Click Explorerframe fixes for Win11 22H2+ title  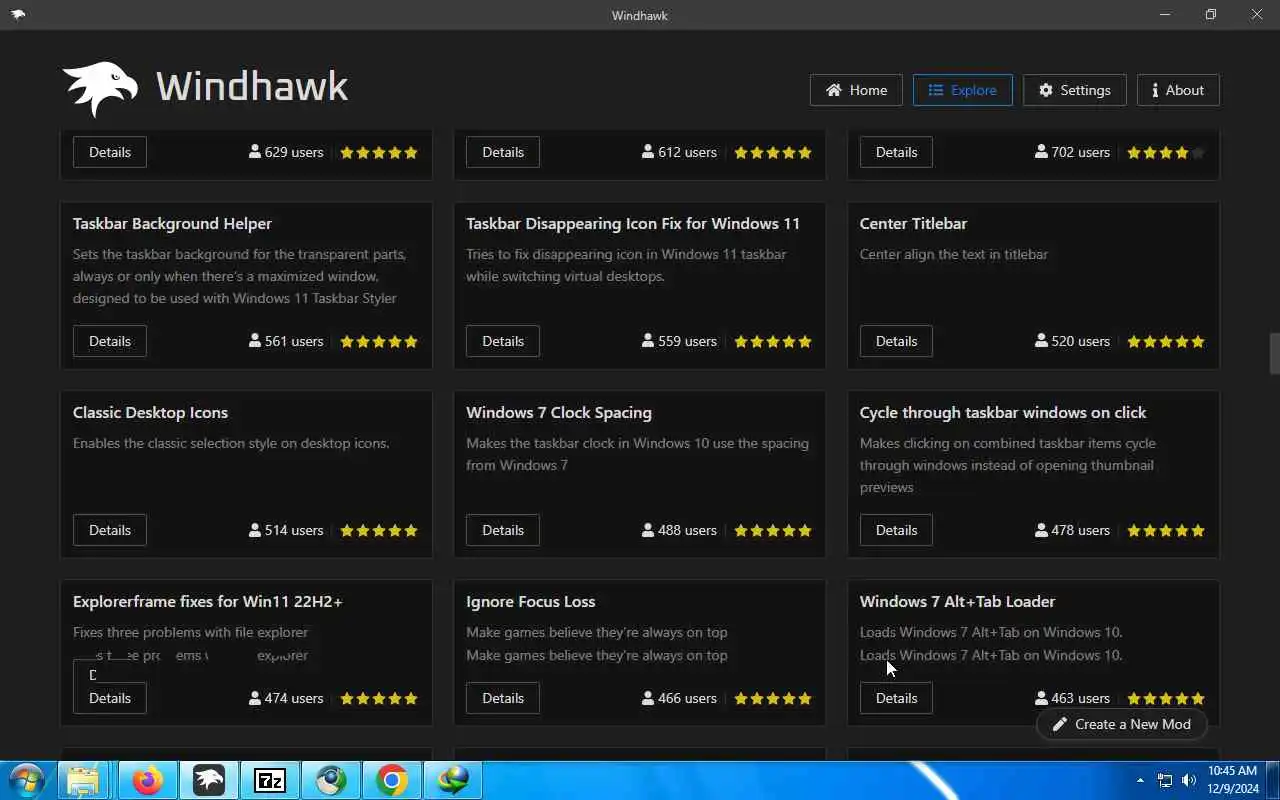(208, 601)
